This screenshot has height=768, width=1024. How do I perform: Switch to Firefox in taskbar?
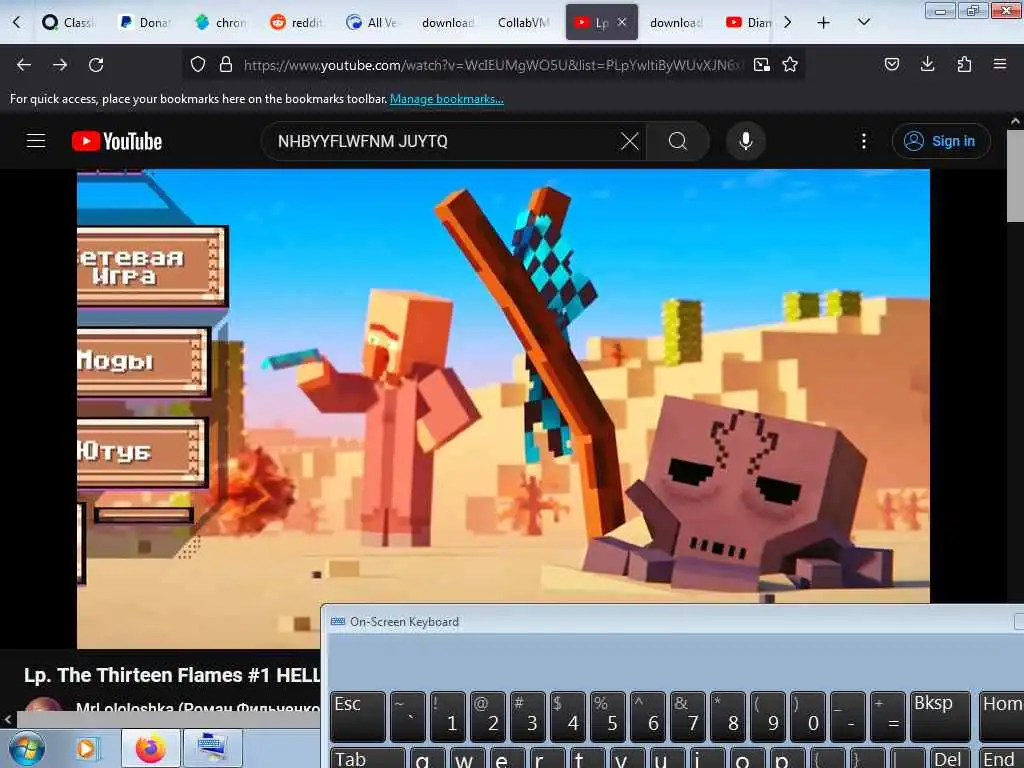coord(150,748)
